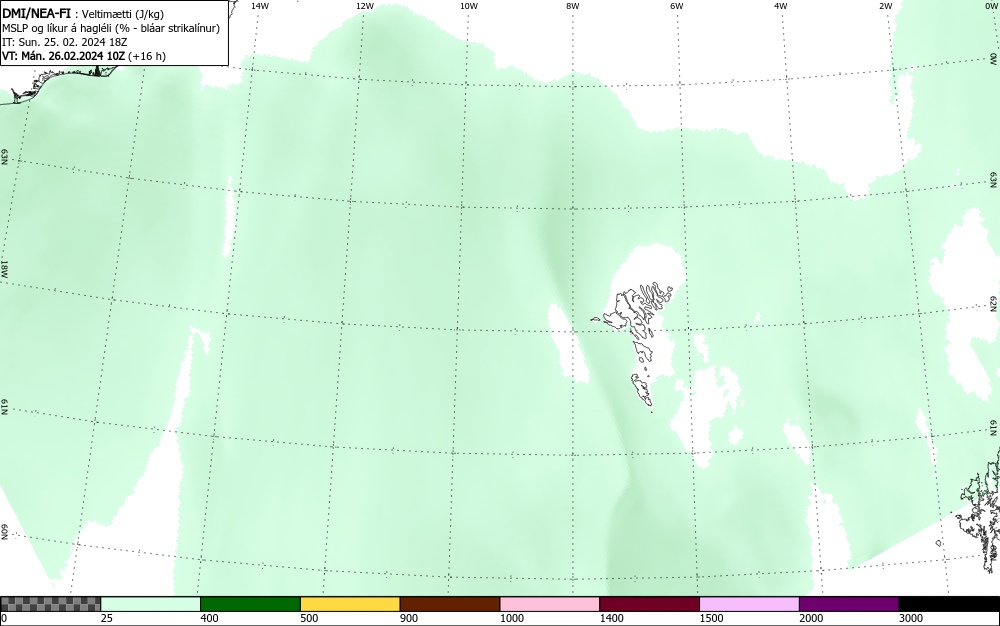This screenshot has width=1000, height=626.
Task: Click the 6W longitude label
Action: (x=677, y=6)
